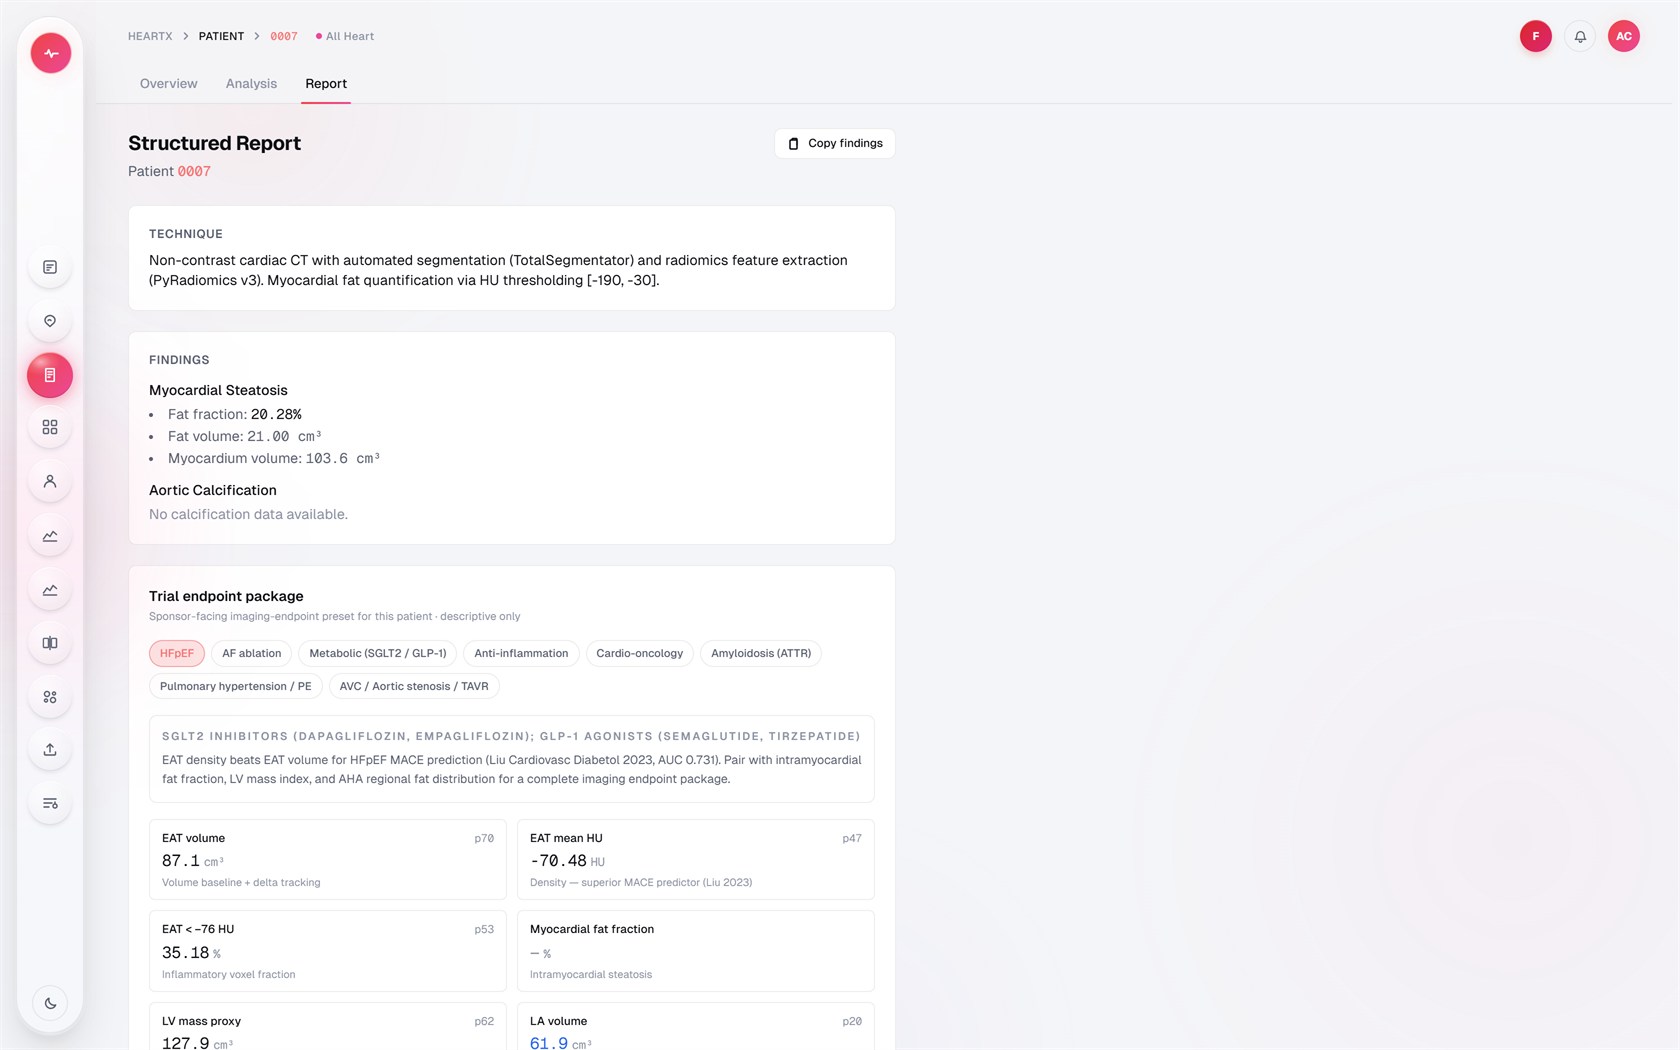This screenshot has width=1680, height=1050.
Task: Open the line-chart icon just above compare icon
Action: 50,589
